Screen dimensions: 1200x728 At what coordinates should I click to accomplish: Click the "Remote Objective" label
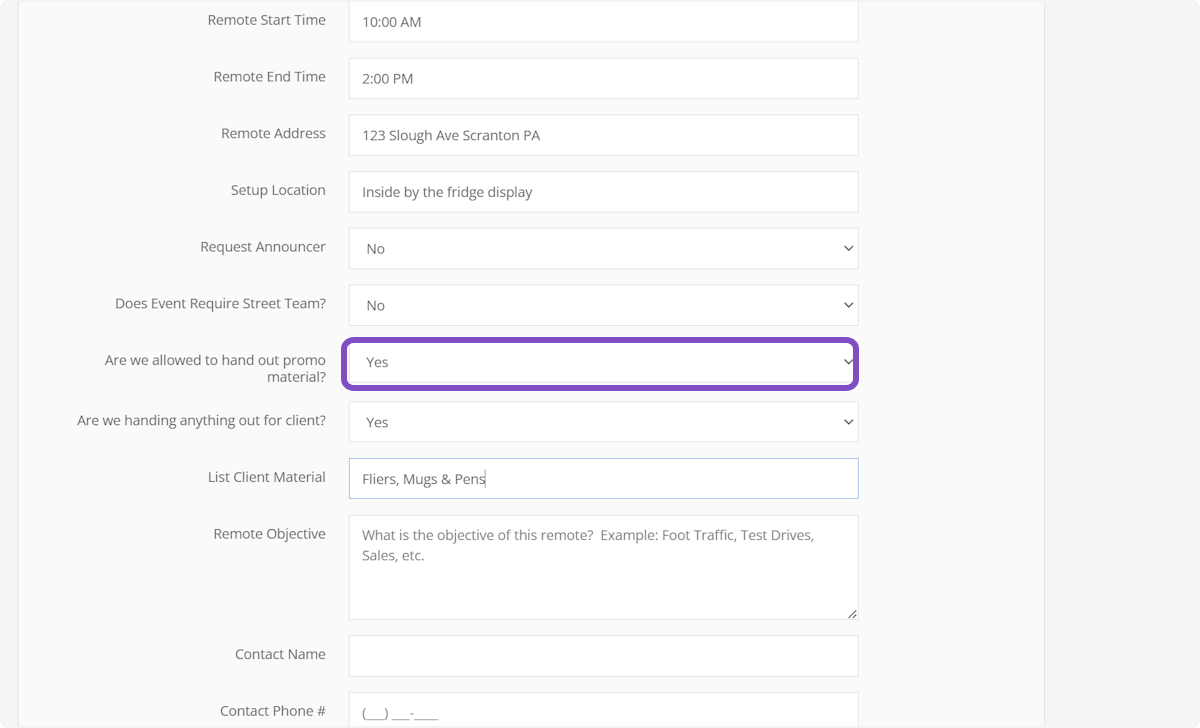(x=269, y=534)
